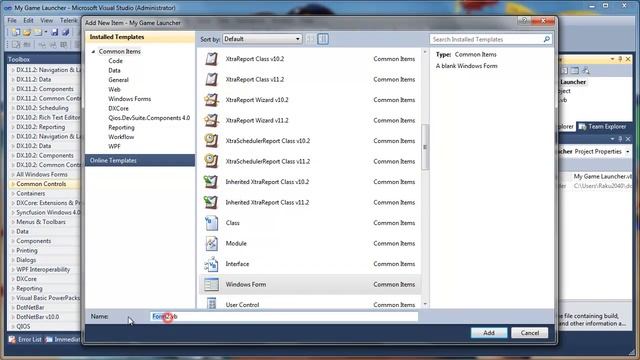Open the Error List tab
This screenshot has height=360, width=640.
point(25,340)
